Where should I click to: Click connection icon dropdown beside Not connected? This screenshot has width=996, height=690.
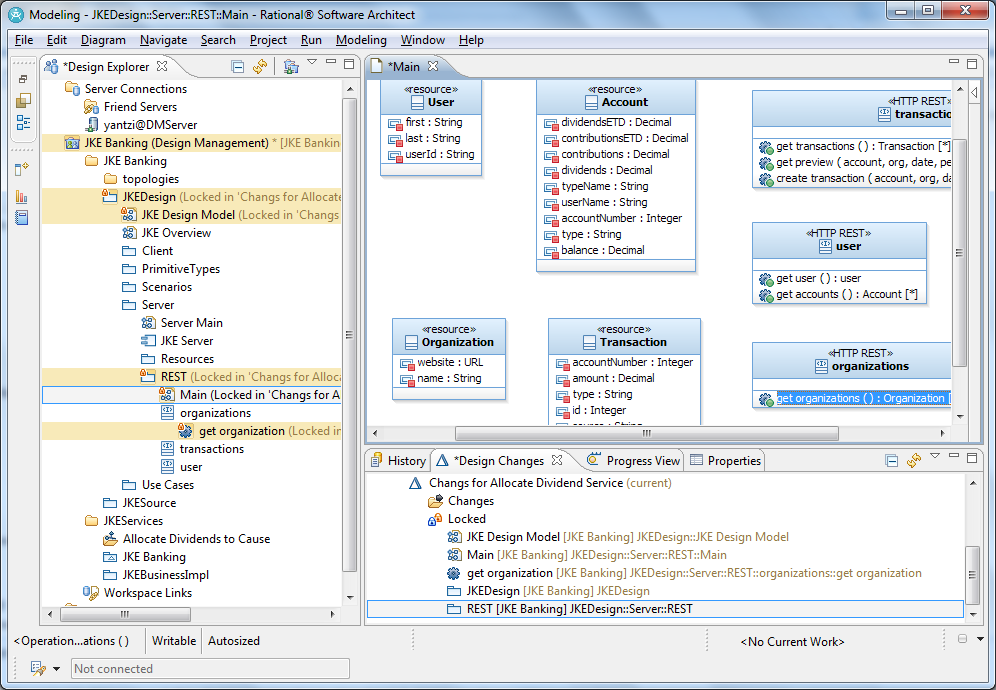point(57,668)
